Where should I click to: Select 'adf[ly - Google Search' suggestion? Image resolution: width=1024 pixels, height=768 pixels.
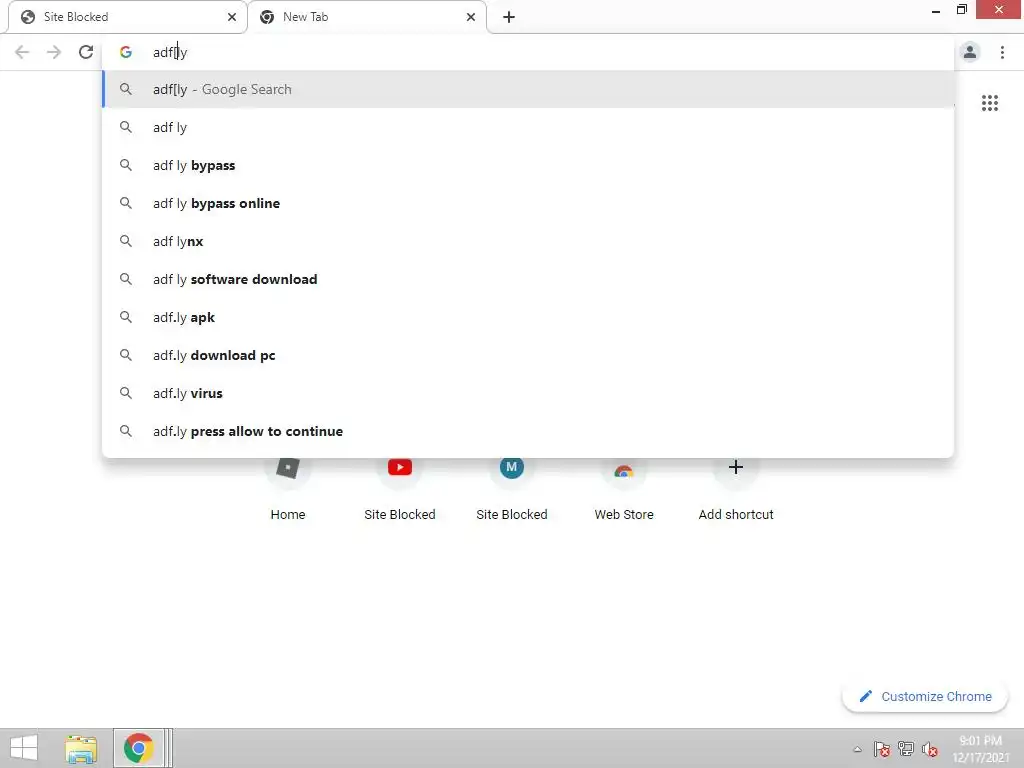point(528,89)
